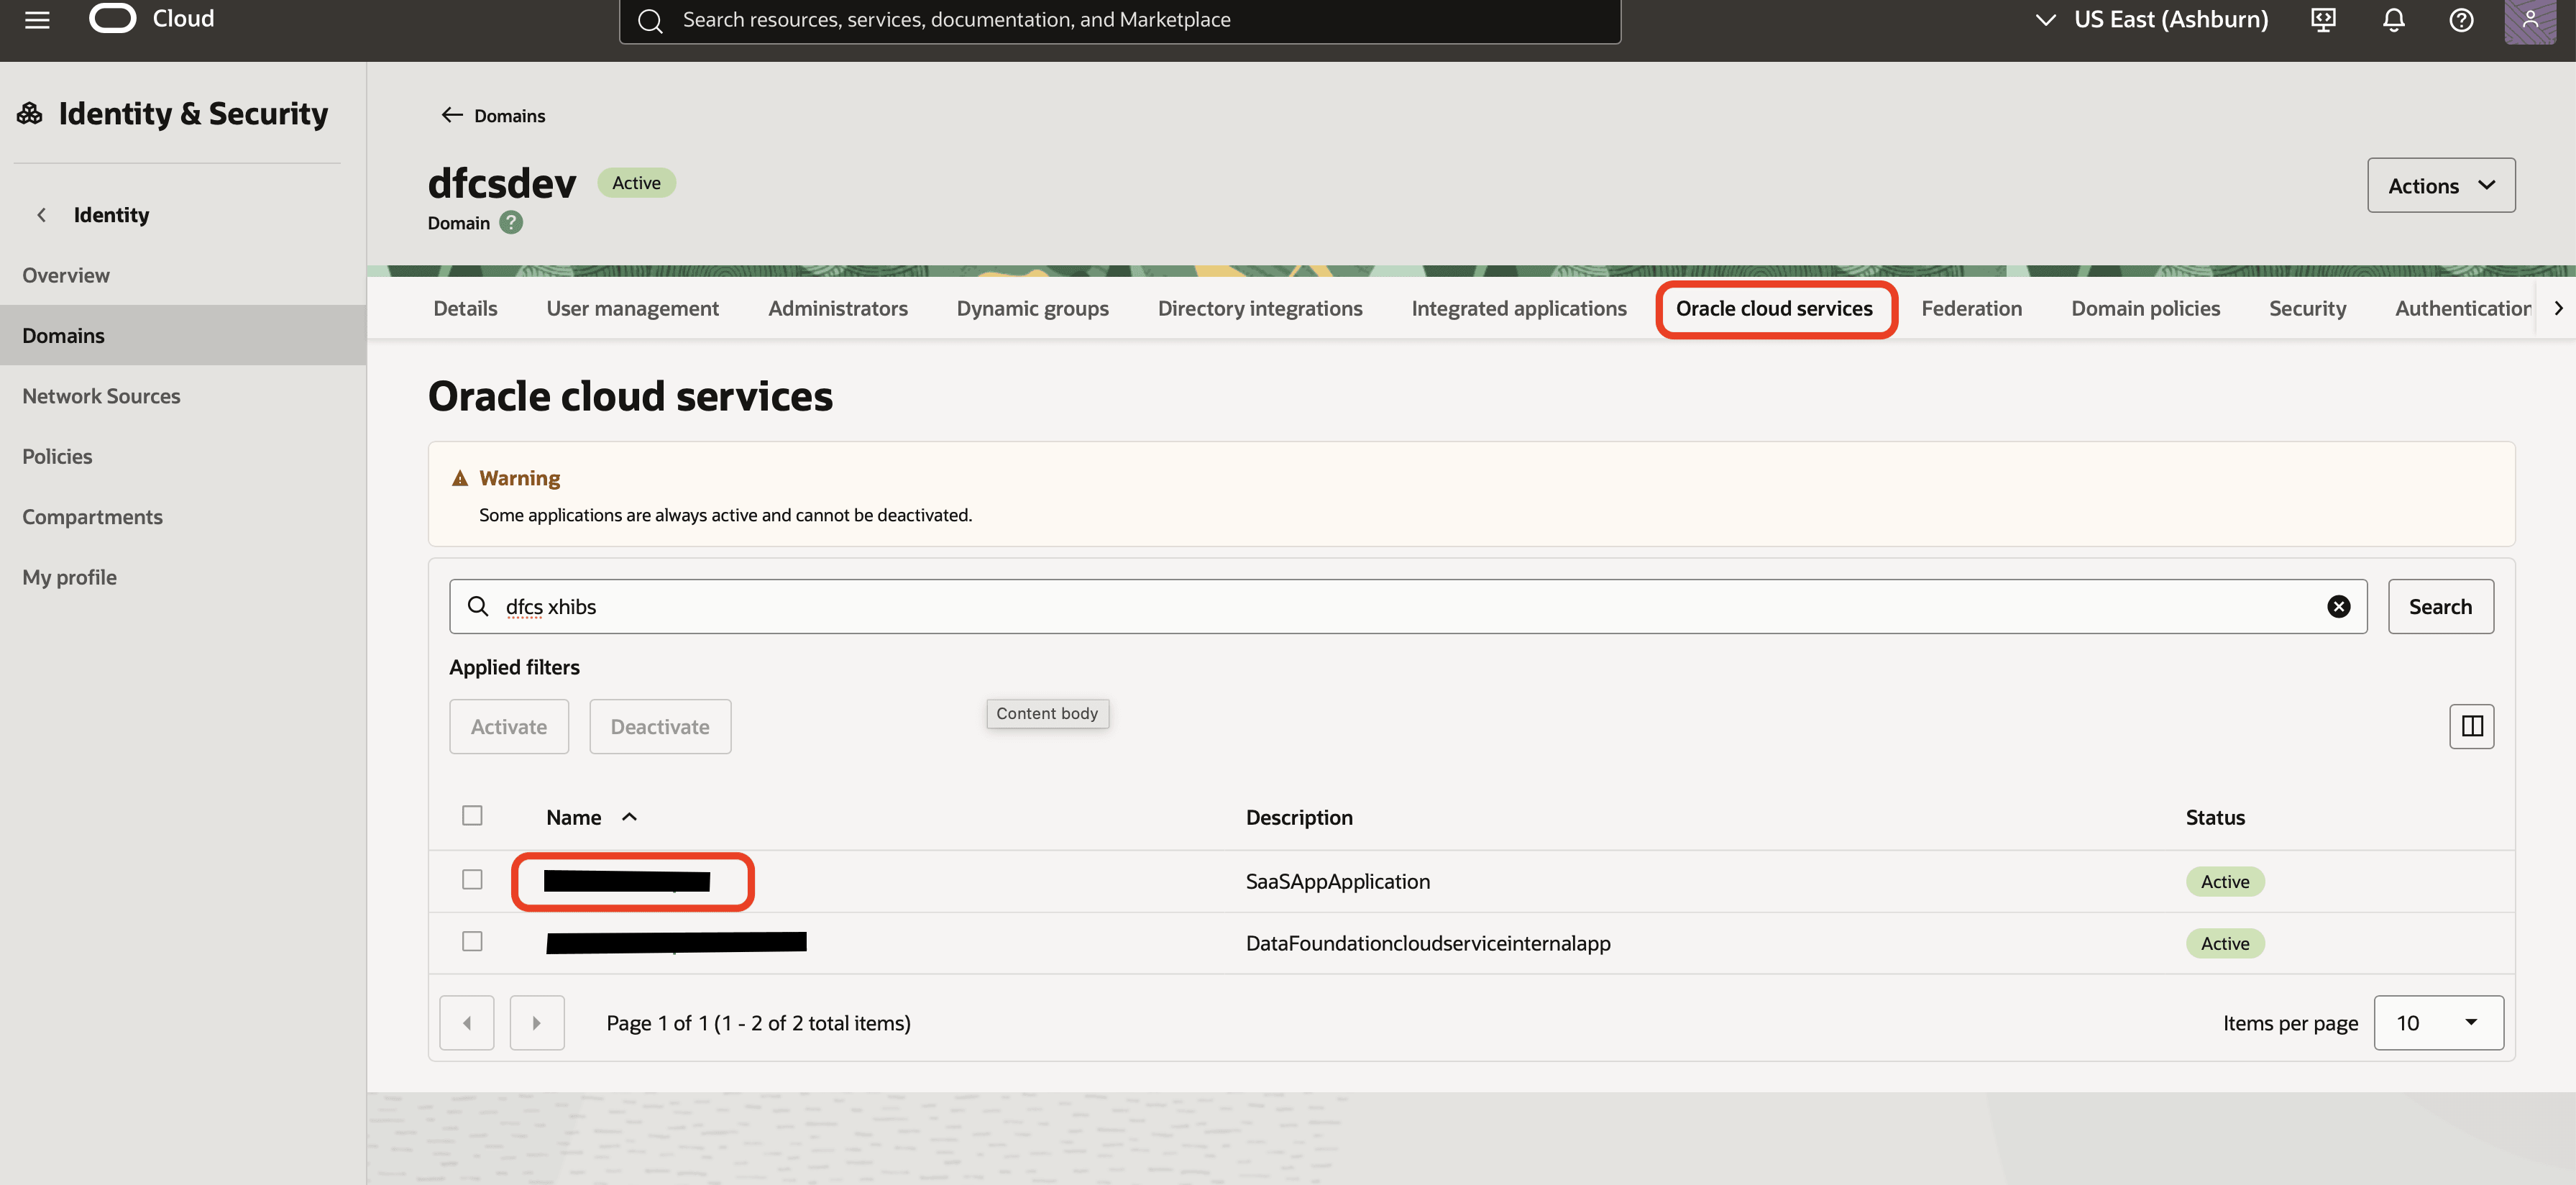Open the column display settings icon
The image size is (2576, 1185).
(2471, 726)
